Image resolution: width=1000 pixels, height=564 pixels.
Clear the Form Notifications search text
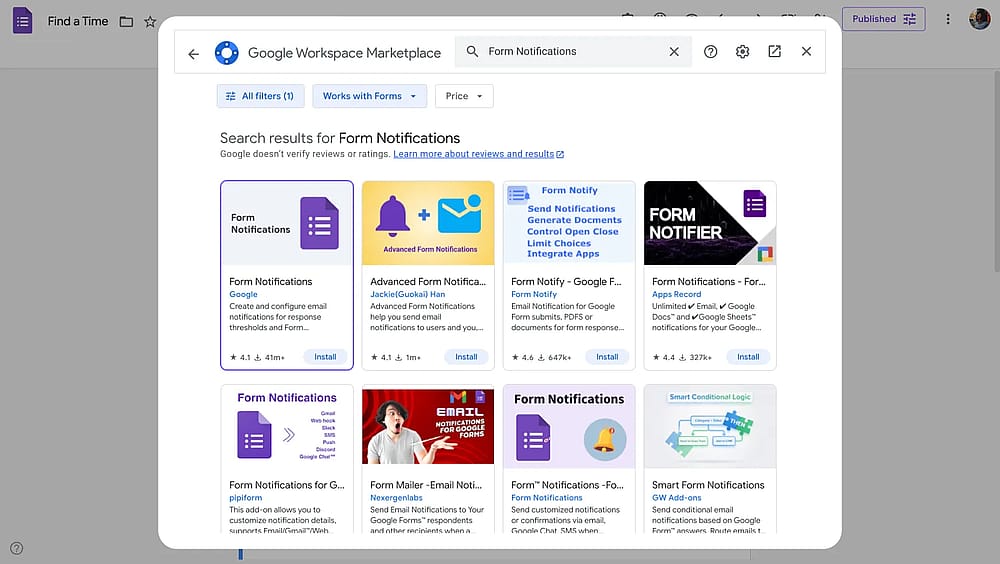tap(674, 52)
